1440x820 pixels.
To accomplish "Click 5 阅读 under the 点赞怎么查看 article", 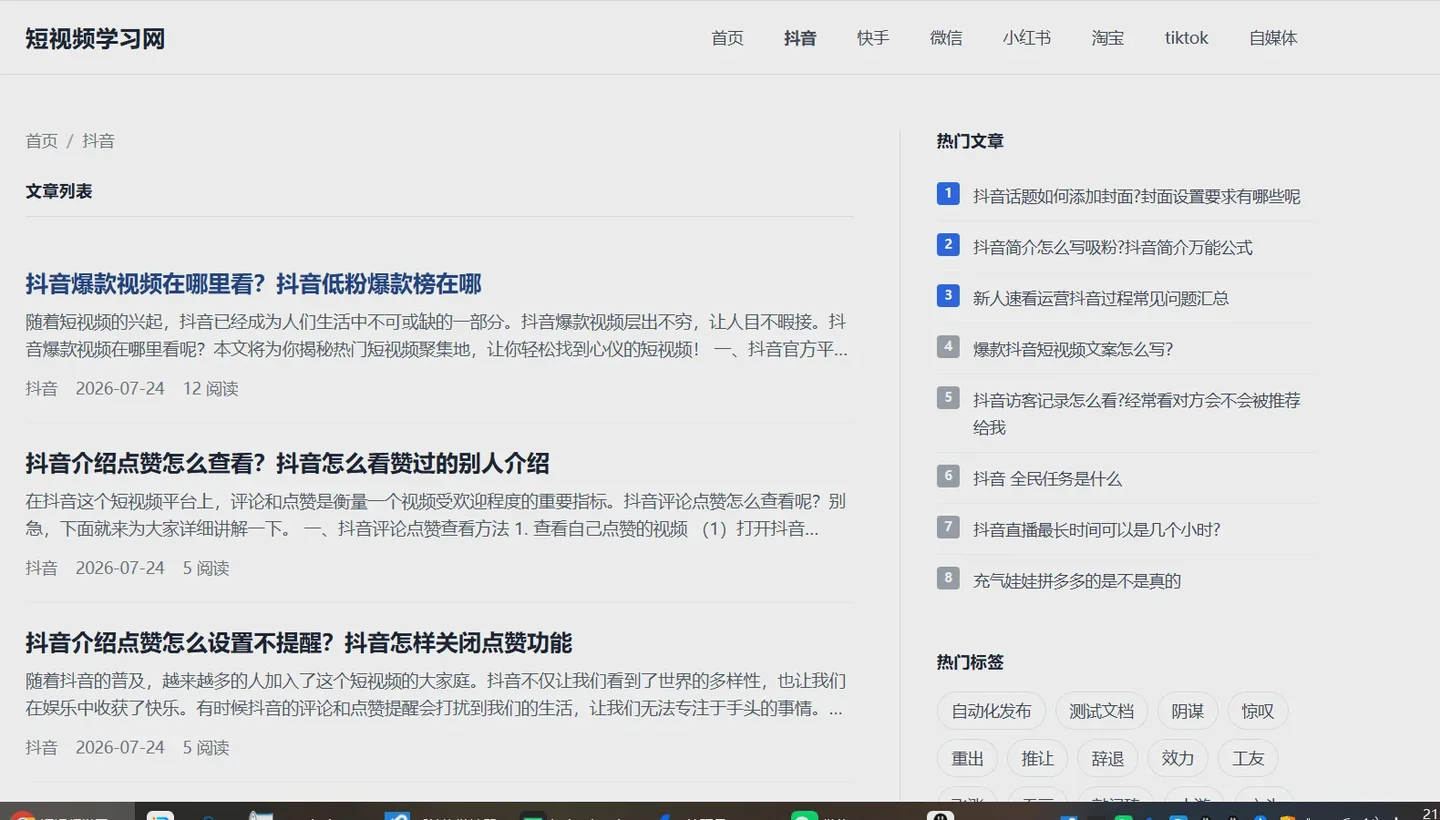I will click(206, 568).
